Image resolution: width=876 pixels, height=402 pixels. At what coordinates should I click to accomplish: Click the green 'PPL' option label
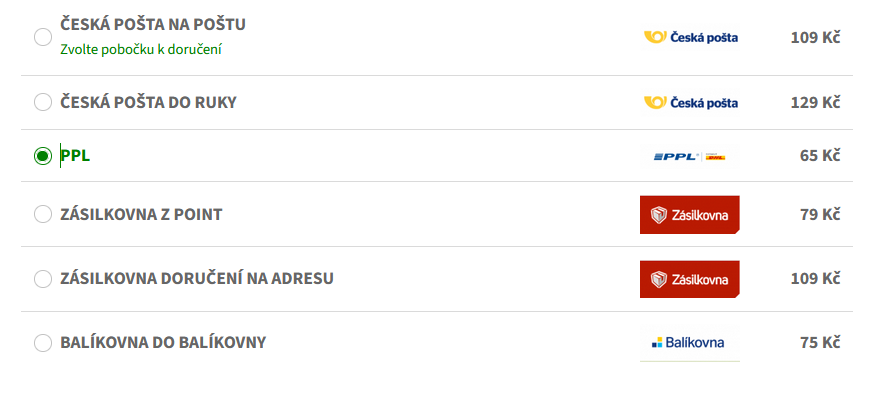click(75, 156)
